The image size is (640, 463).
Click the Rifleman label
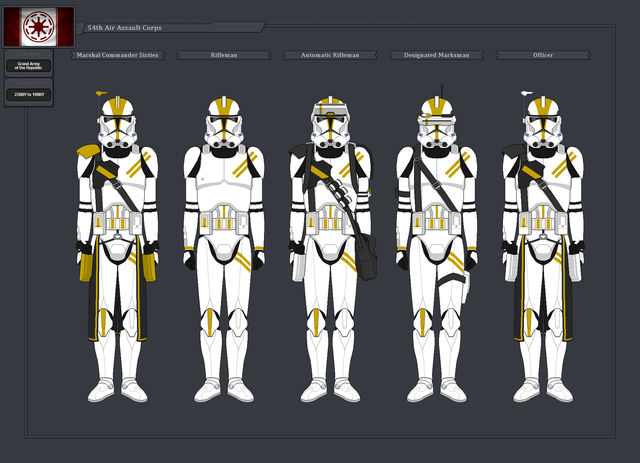(x=224, y=55)
